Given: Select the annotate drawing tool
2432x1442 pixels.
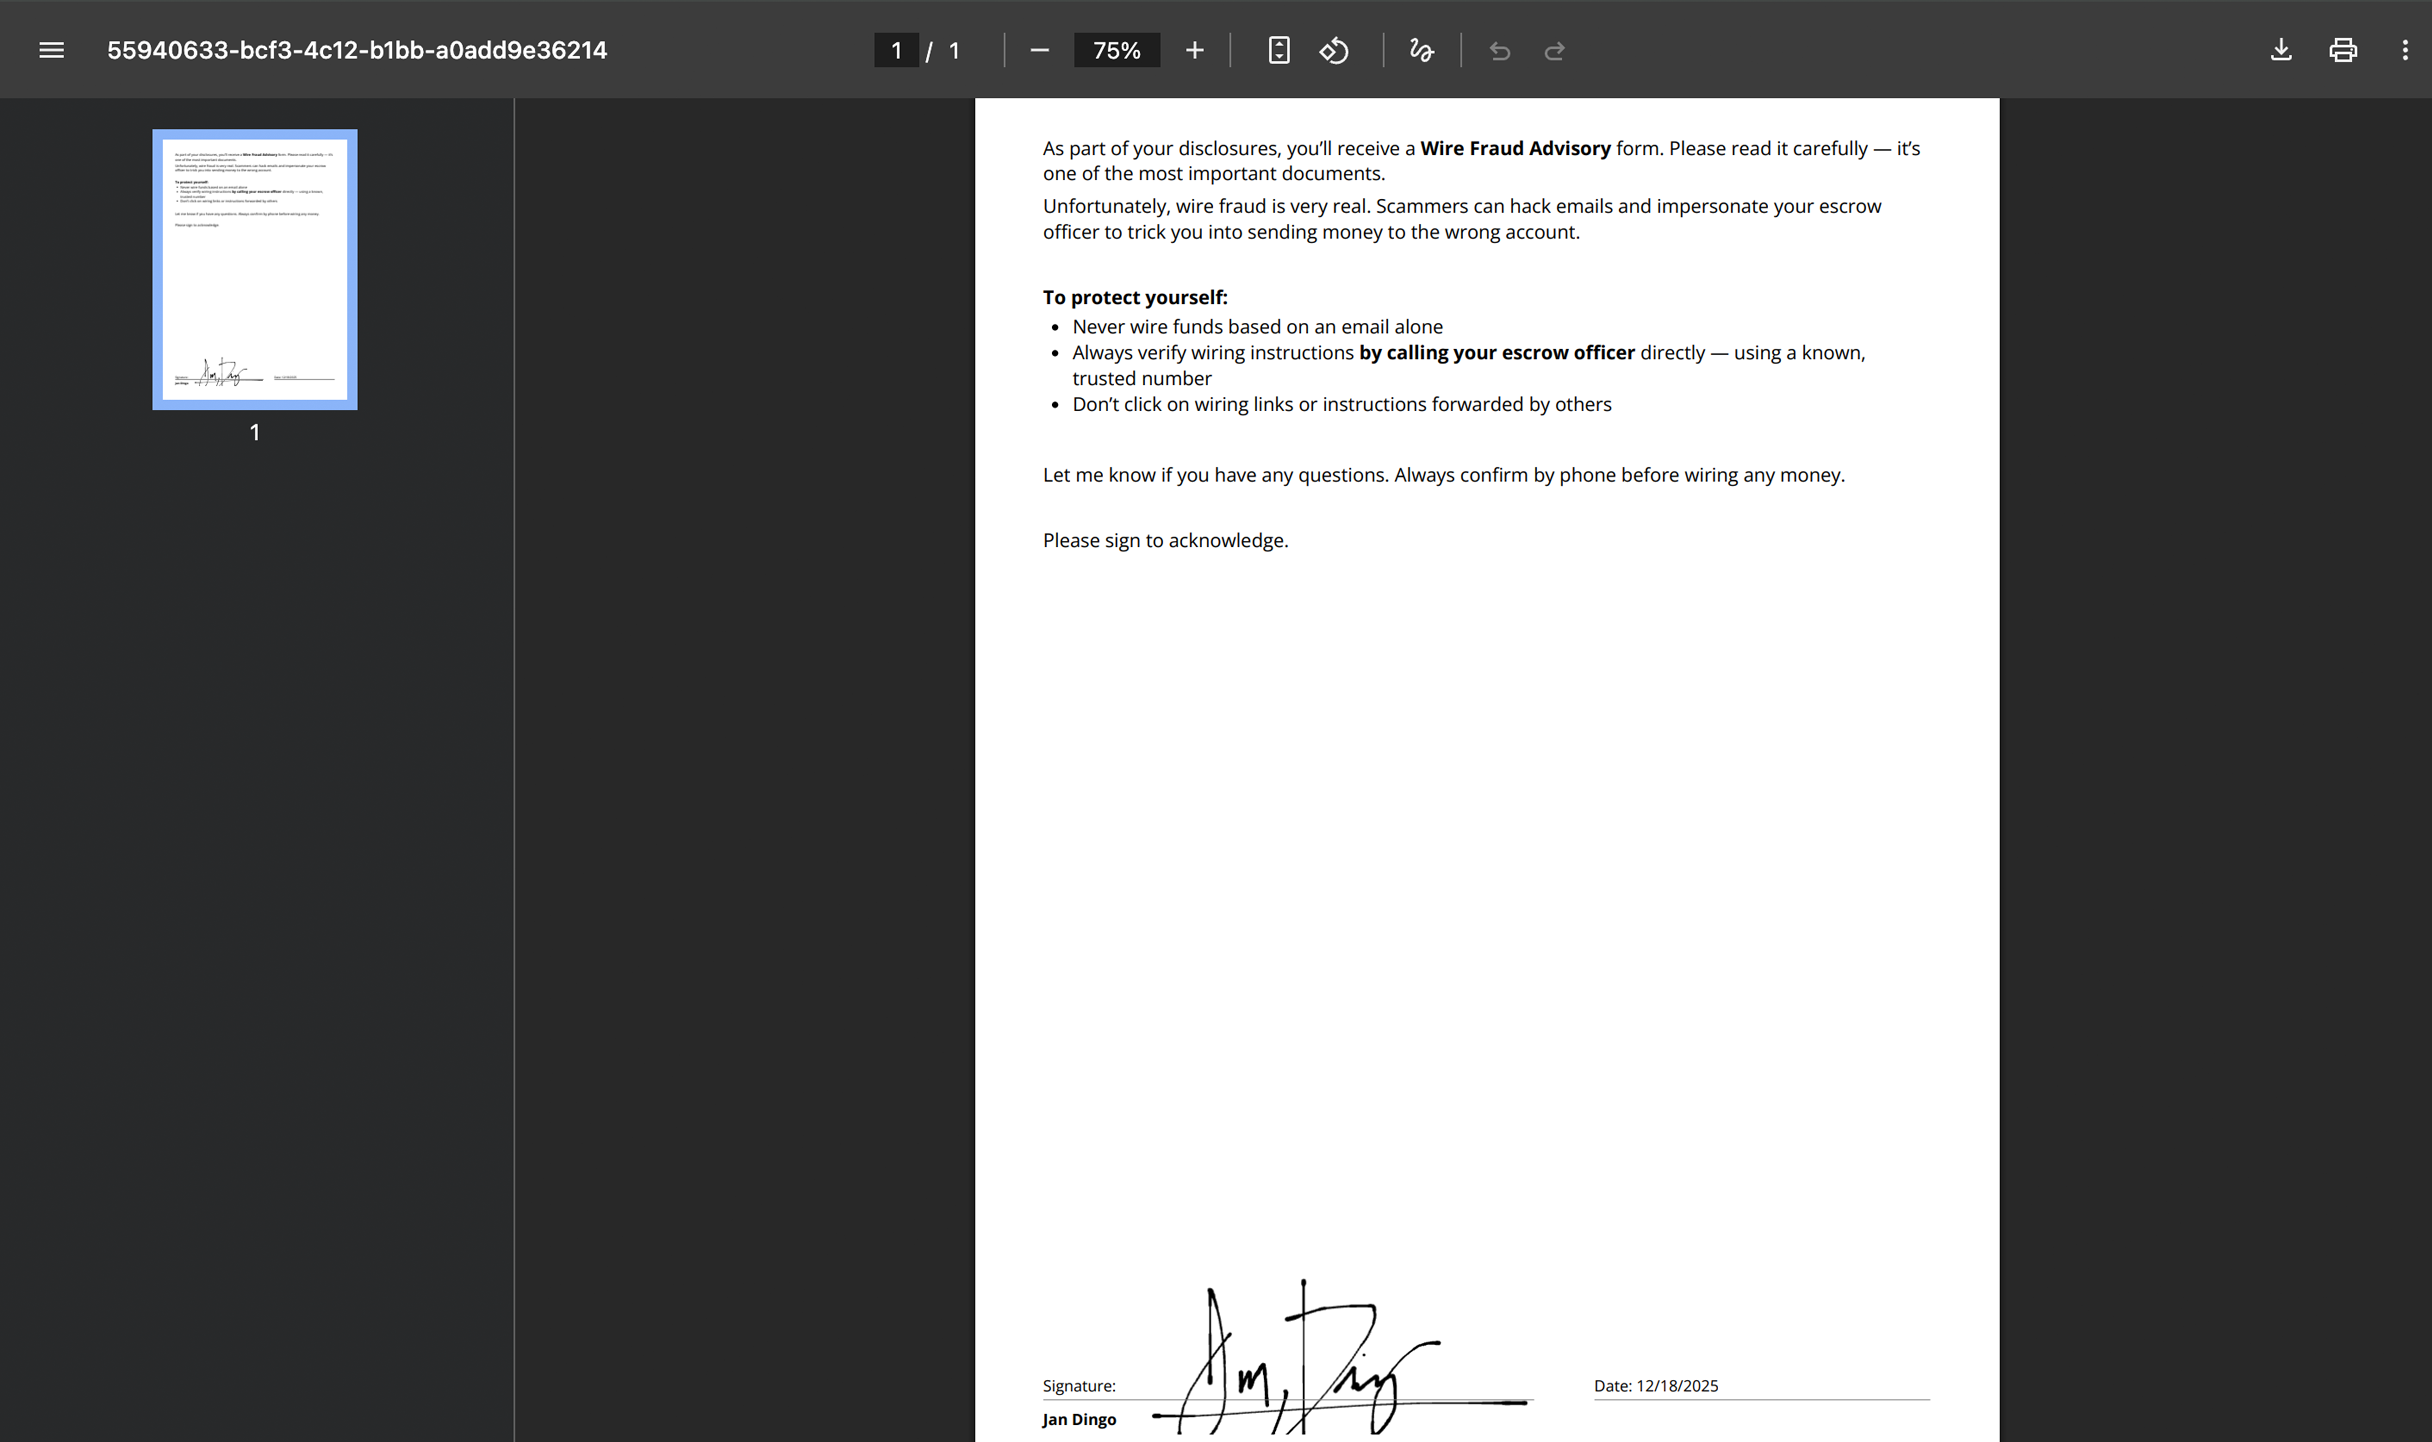Looking at the screenshot, I should 1420,49.
